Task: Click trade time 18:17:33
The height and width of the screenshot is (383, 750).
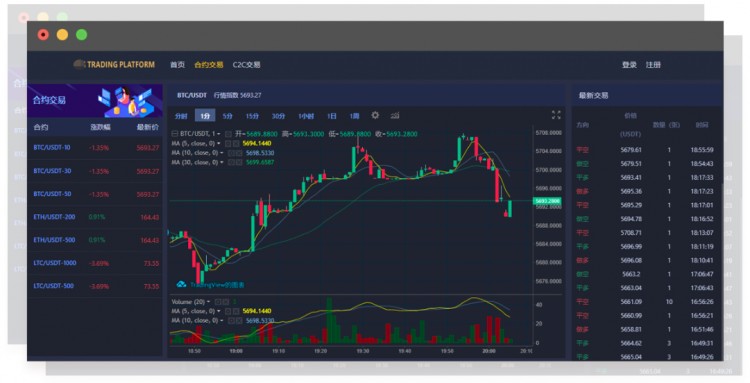Action: click(x=702, y=177)
